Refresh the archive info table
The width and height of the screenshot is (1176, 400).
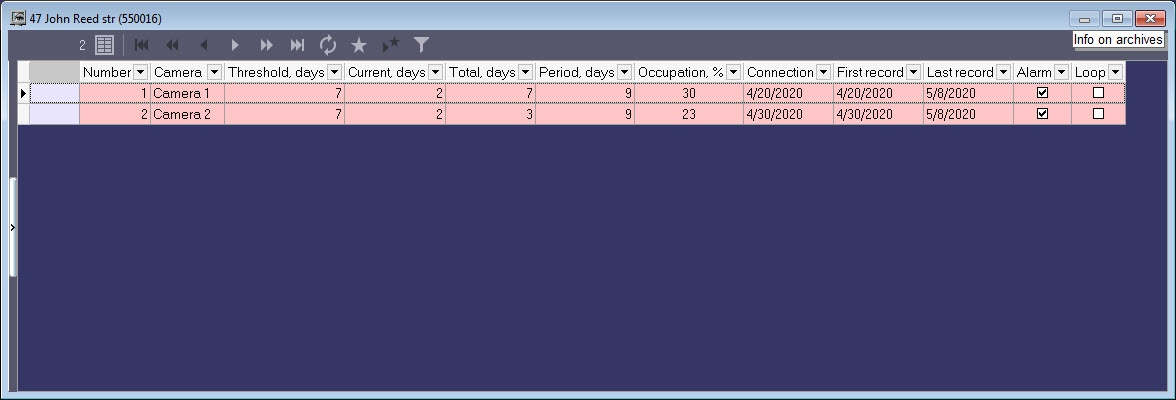(x=328, y=45)
